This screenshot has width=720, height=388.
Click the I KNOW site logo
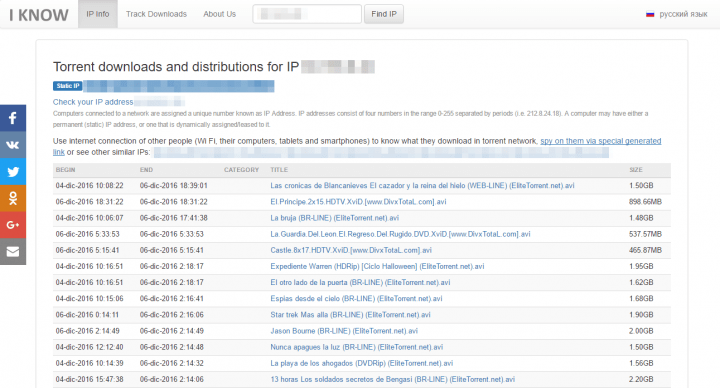point(39,15)
